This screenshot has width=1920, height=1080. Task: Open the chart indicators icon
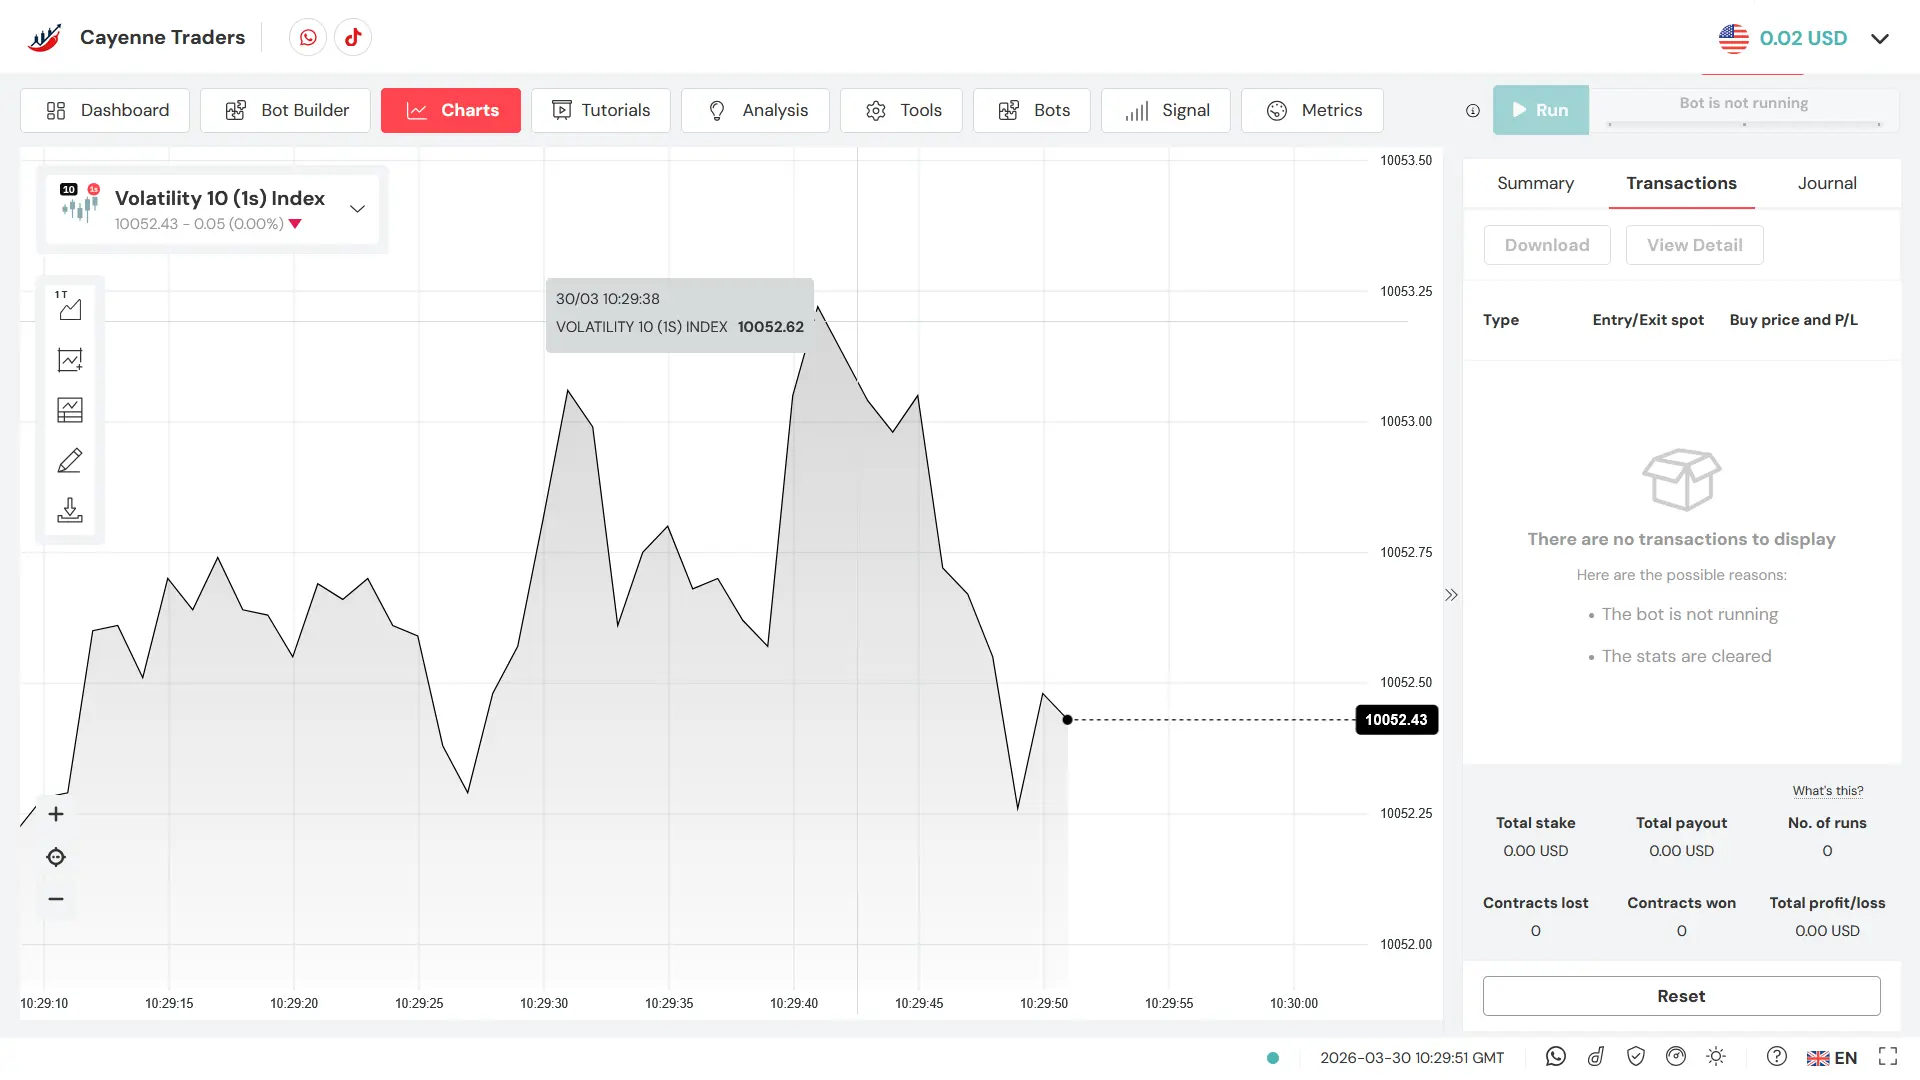(70, 360)
